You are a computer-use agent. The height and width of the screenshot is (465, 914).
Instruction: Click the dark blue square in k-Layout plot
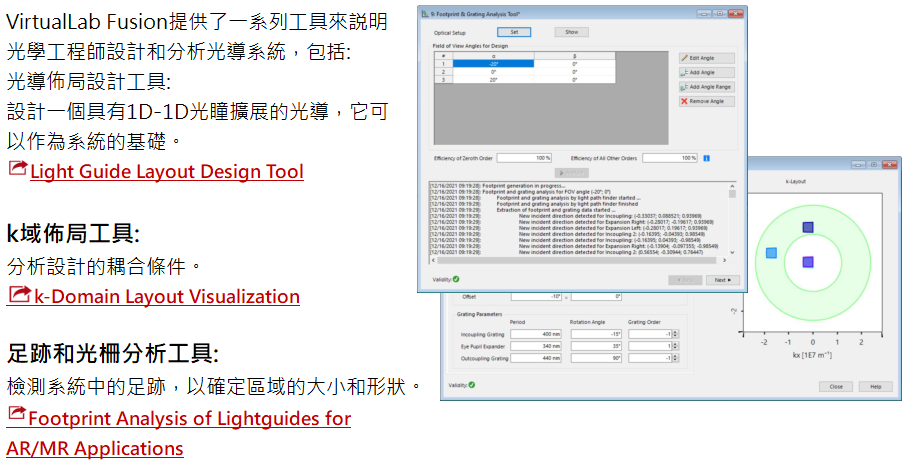(x=807, y=227)
